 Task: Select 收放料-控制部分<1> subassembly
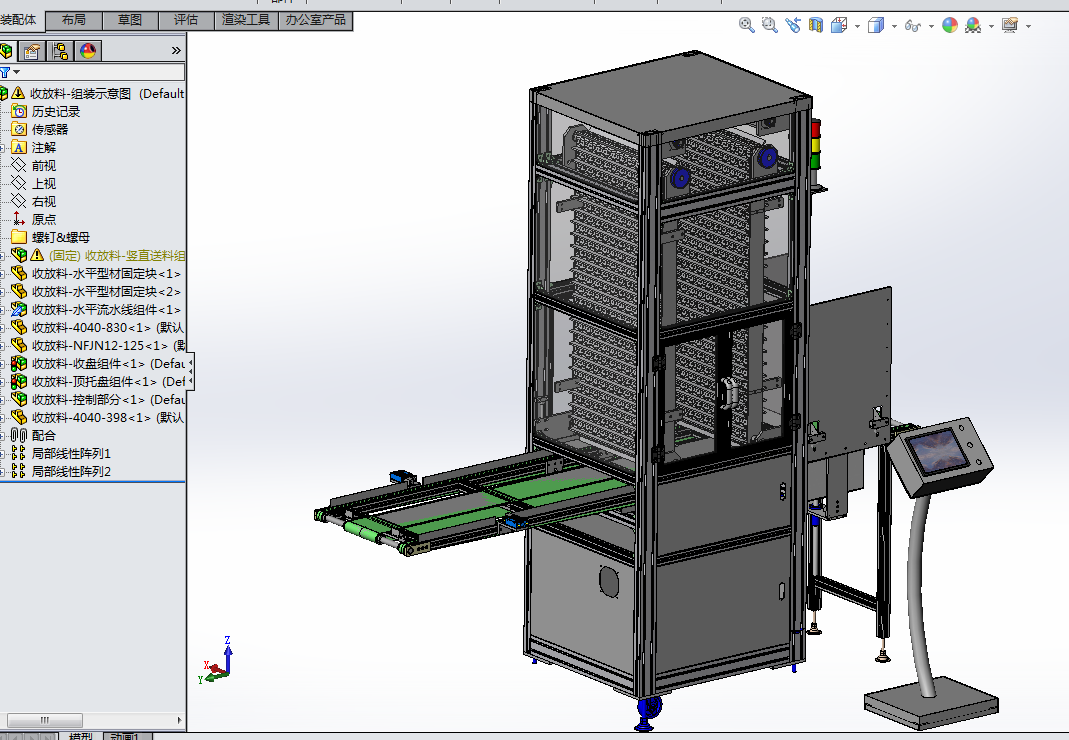[108, 399]
